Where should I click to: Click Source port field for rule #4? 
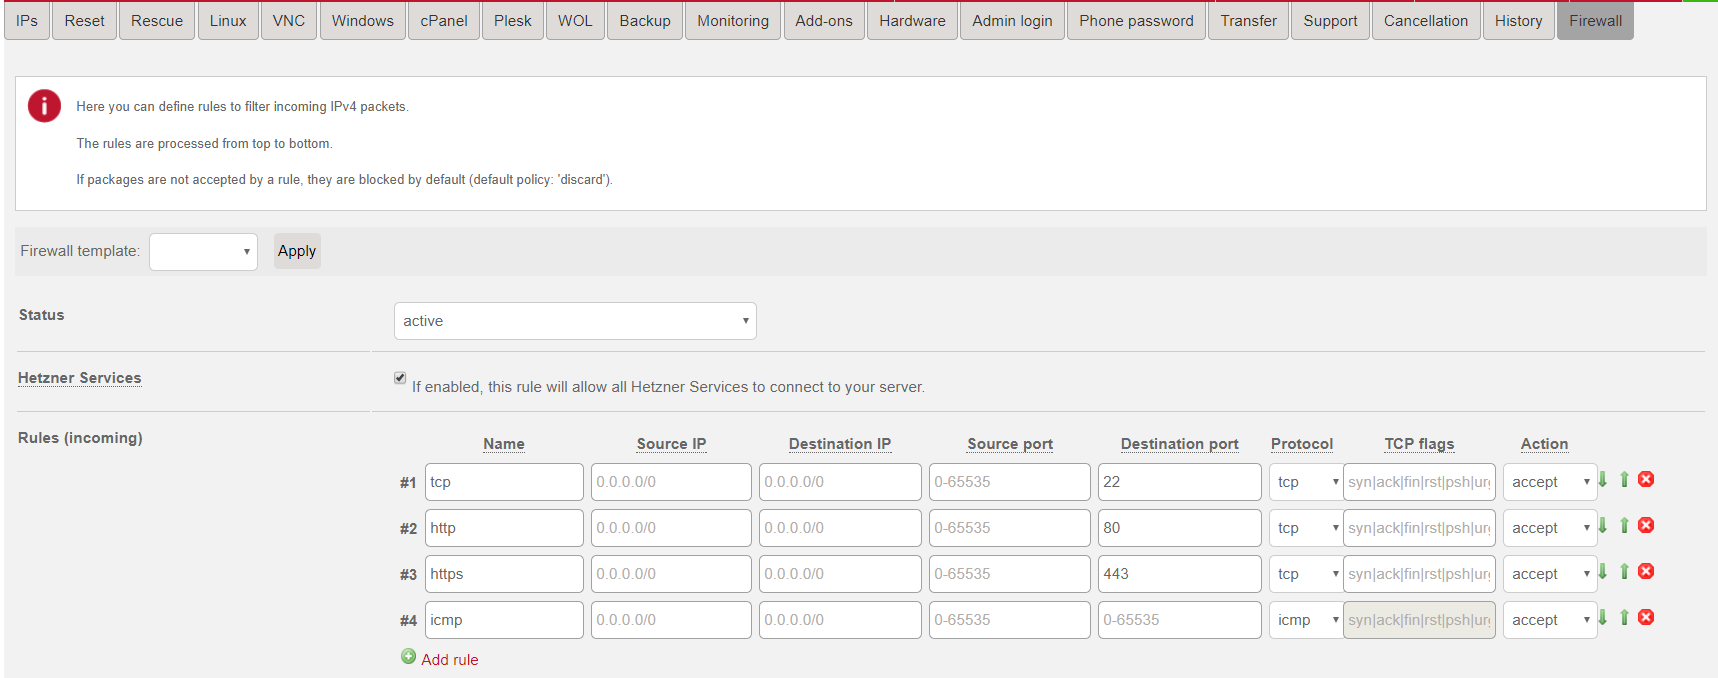[x=1010, y=620]
